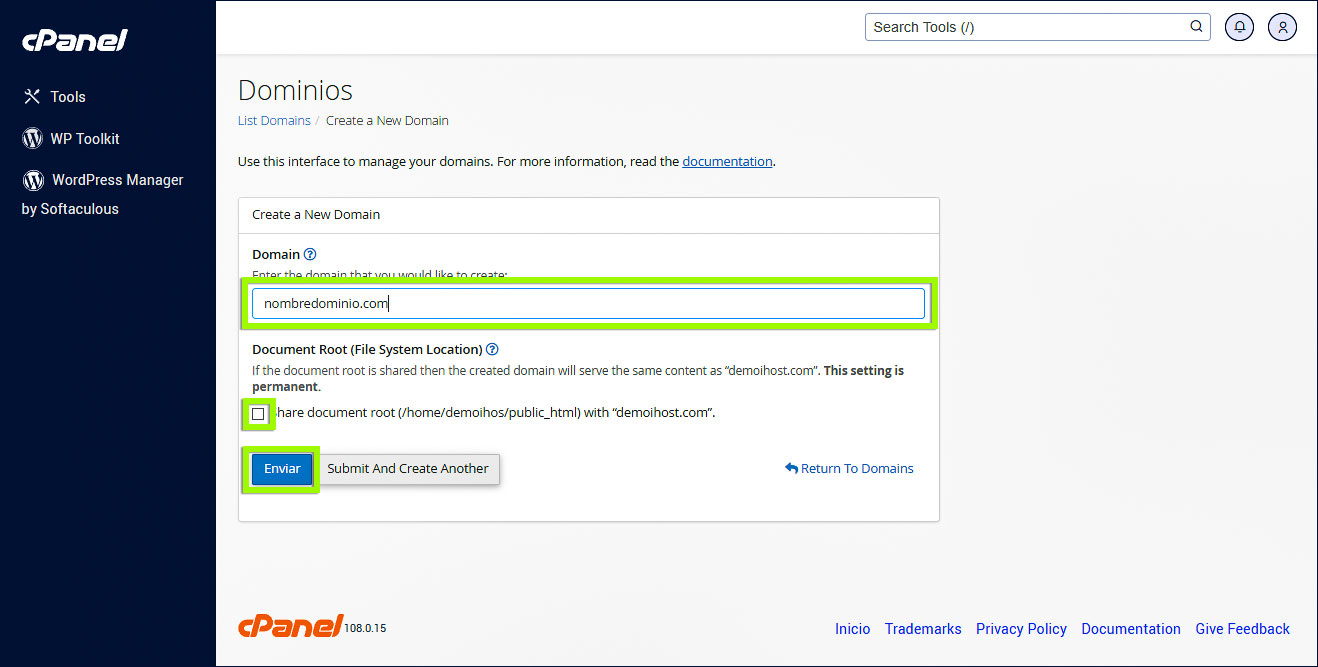Click the Document Root help icon

pyautogui.click(x=492, y=350)
